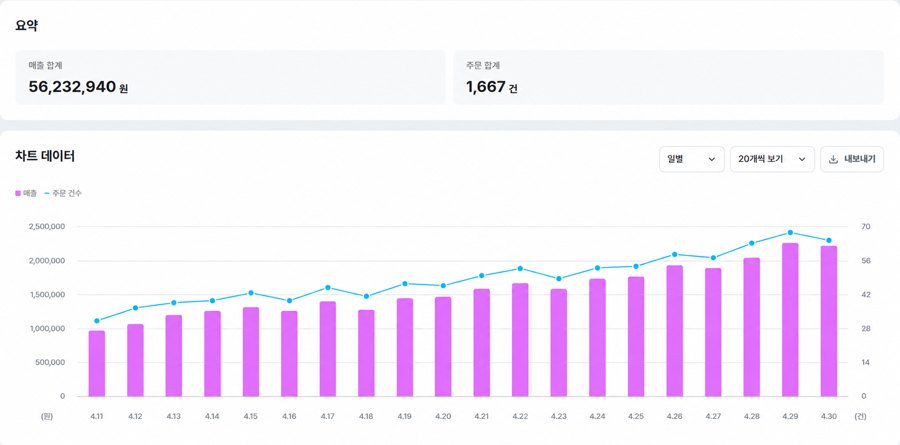The width and height of the screenshot is (900, 445).
Task: Click the 500,000 axis label
Action: tap(49, 362)
